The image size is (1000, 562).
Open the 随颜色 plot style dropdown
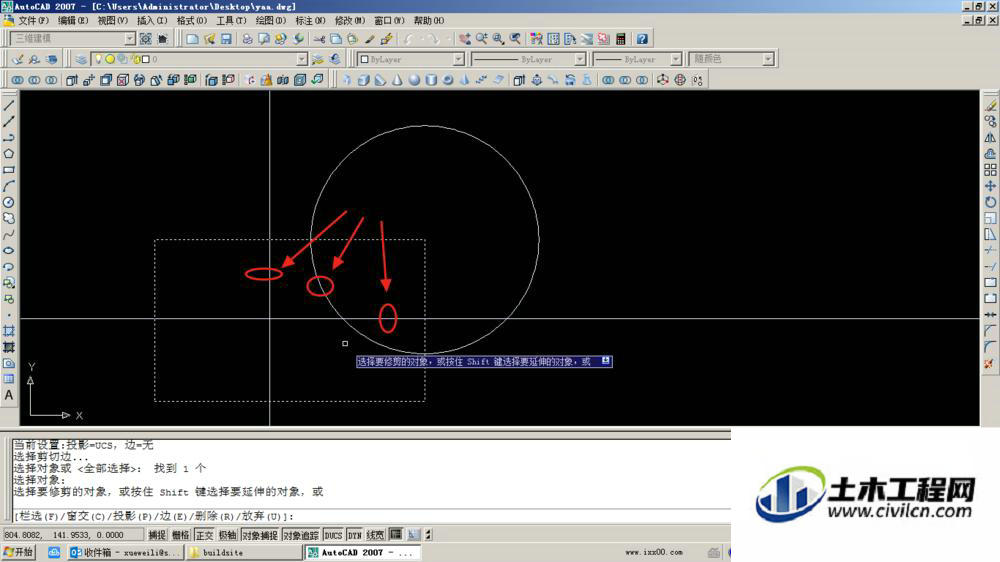coord(768,59)
